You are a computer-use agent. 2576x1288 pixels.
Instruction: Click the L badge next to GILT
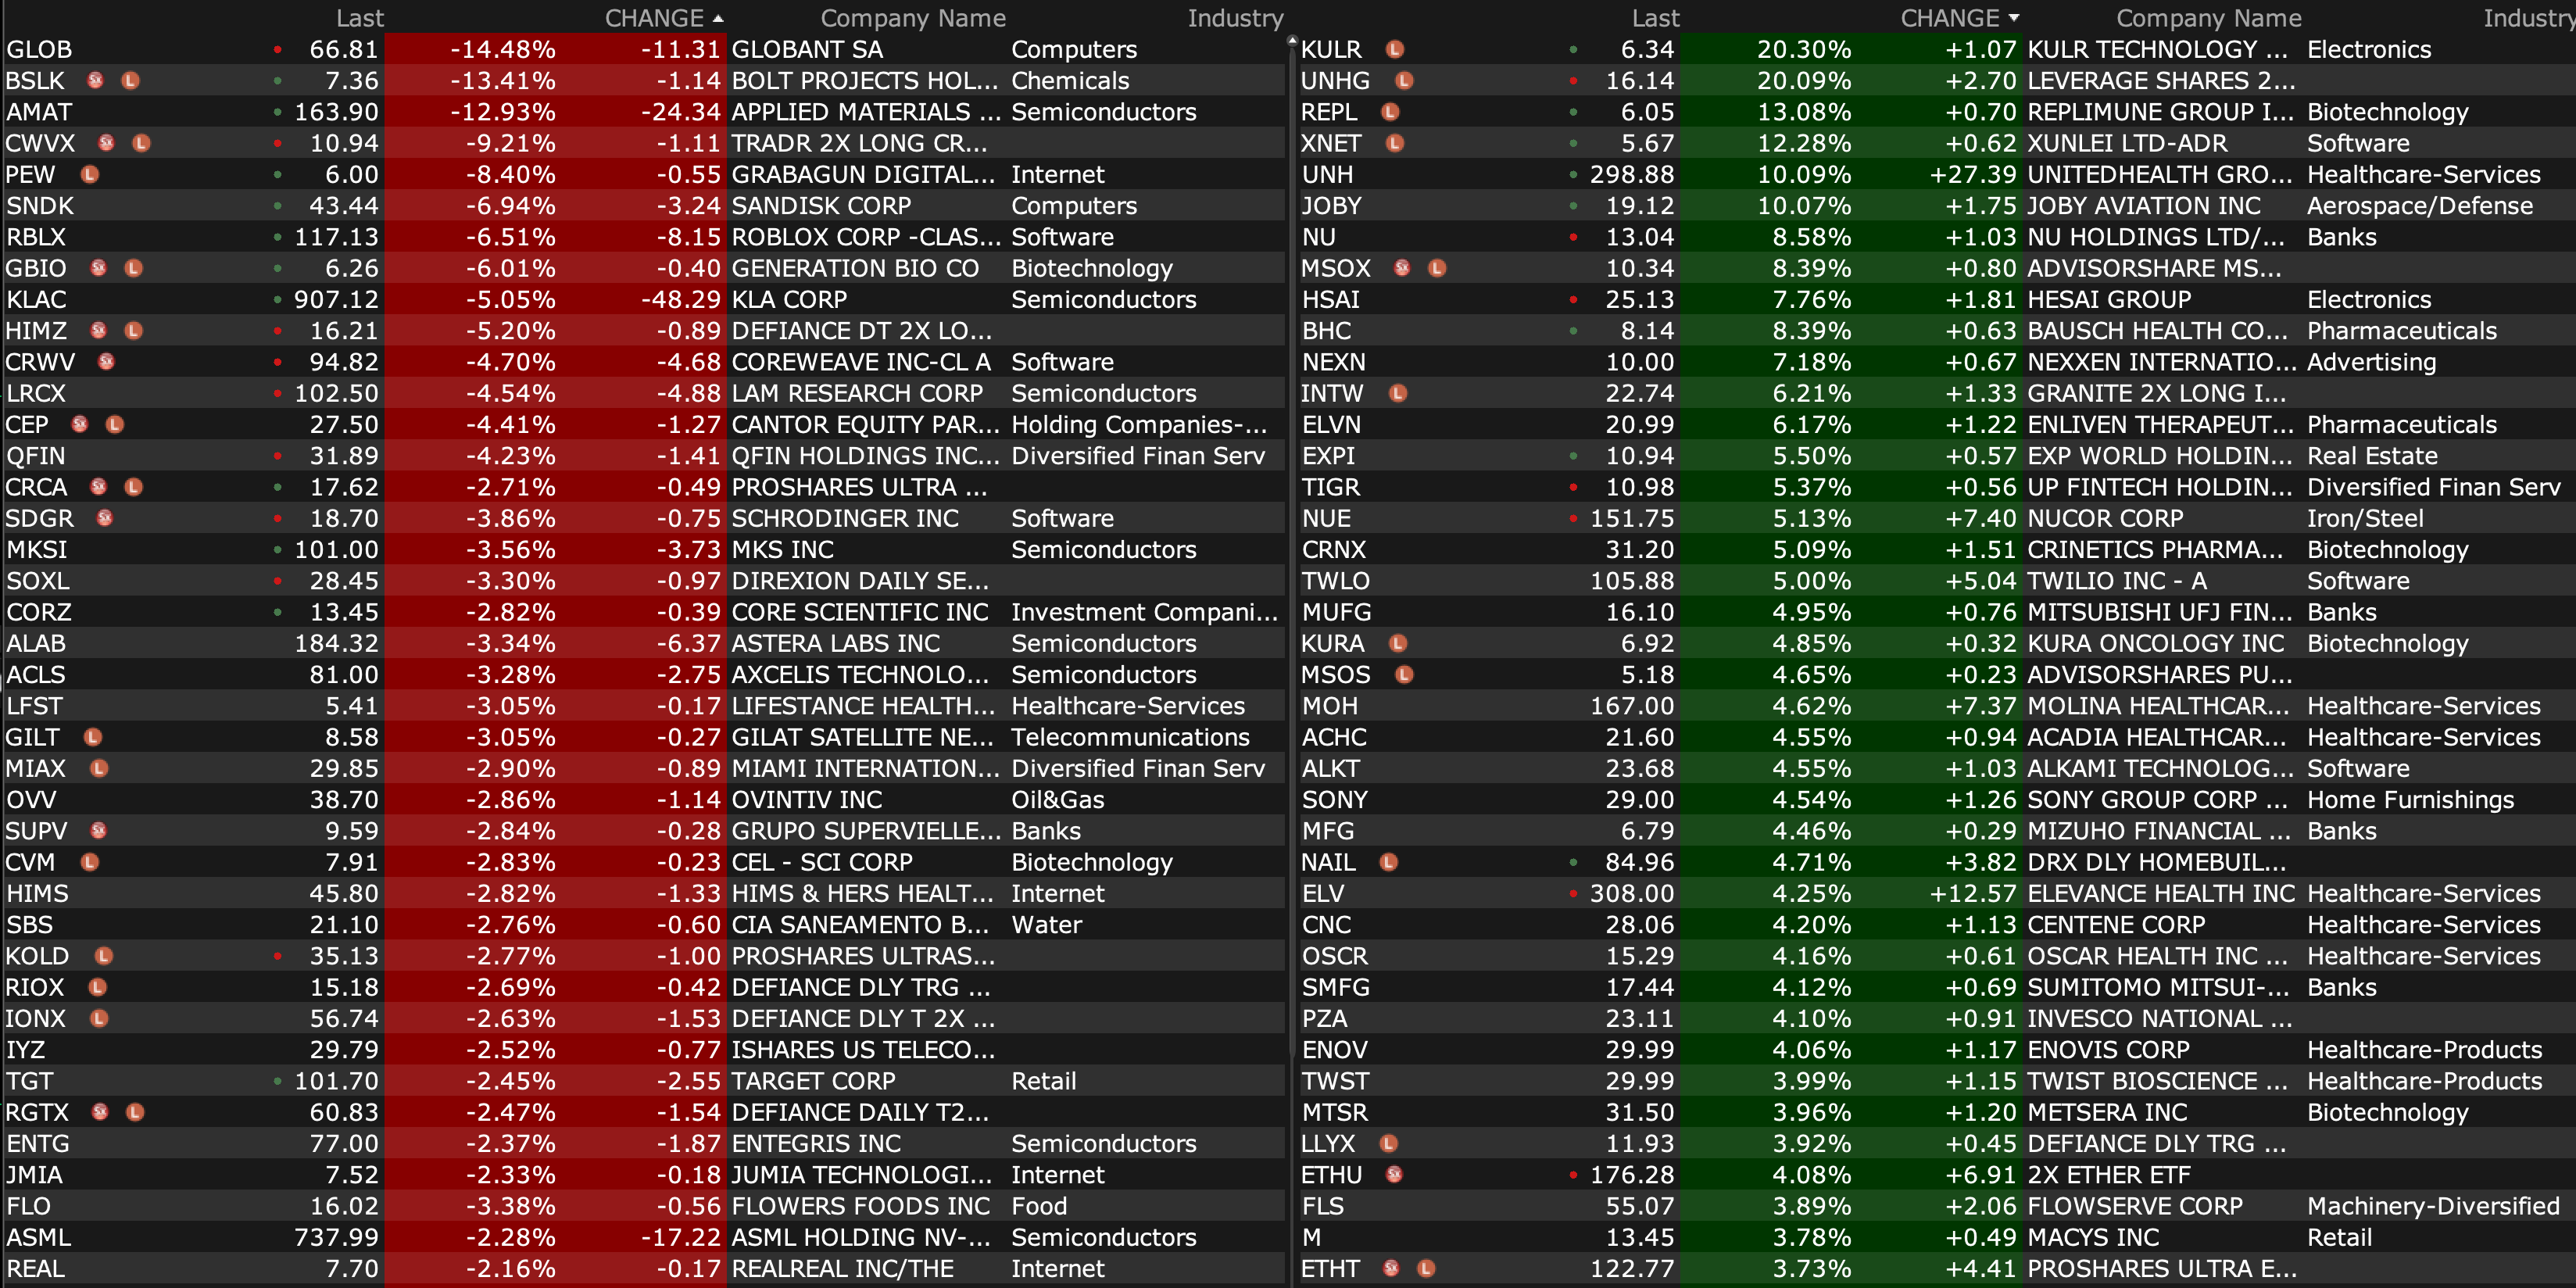tap(93, 737)
